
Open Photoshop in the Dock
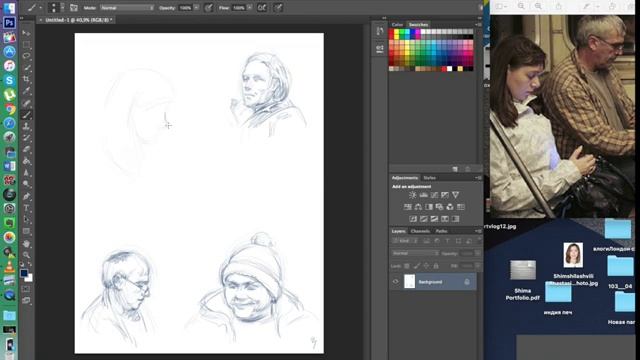[9, 22]
